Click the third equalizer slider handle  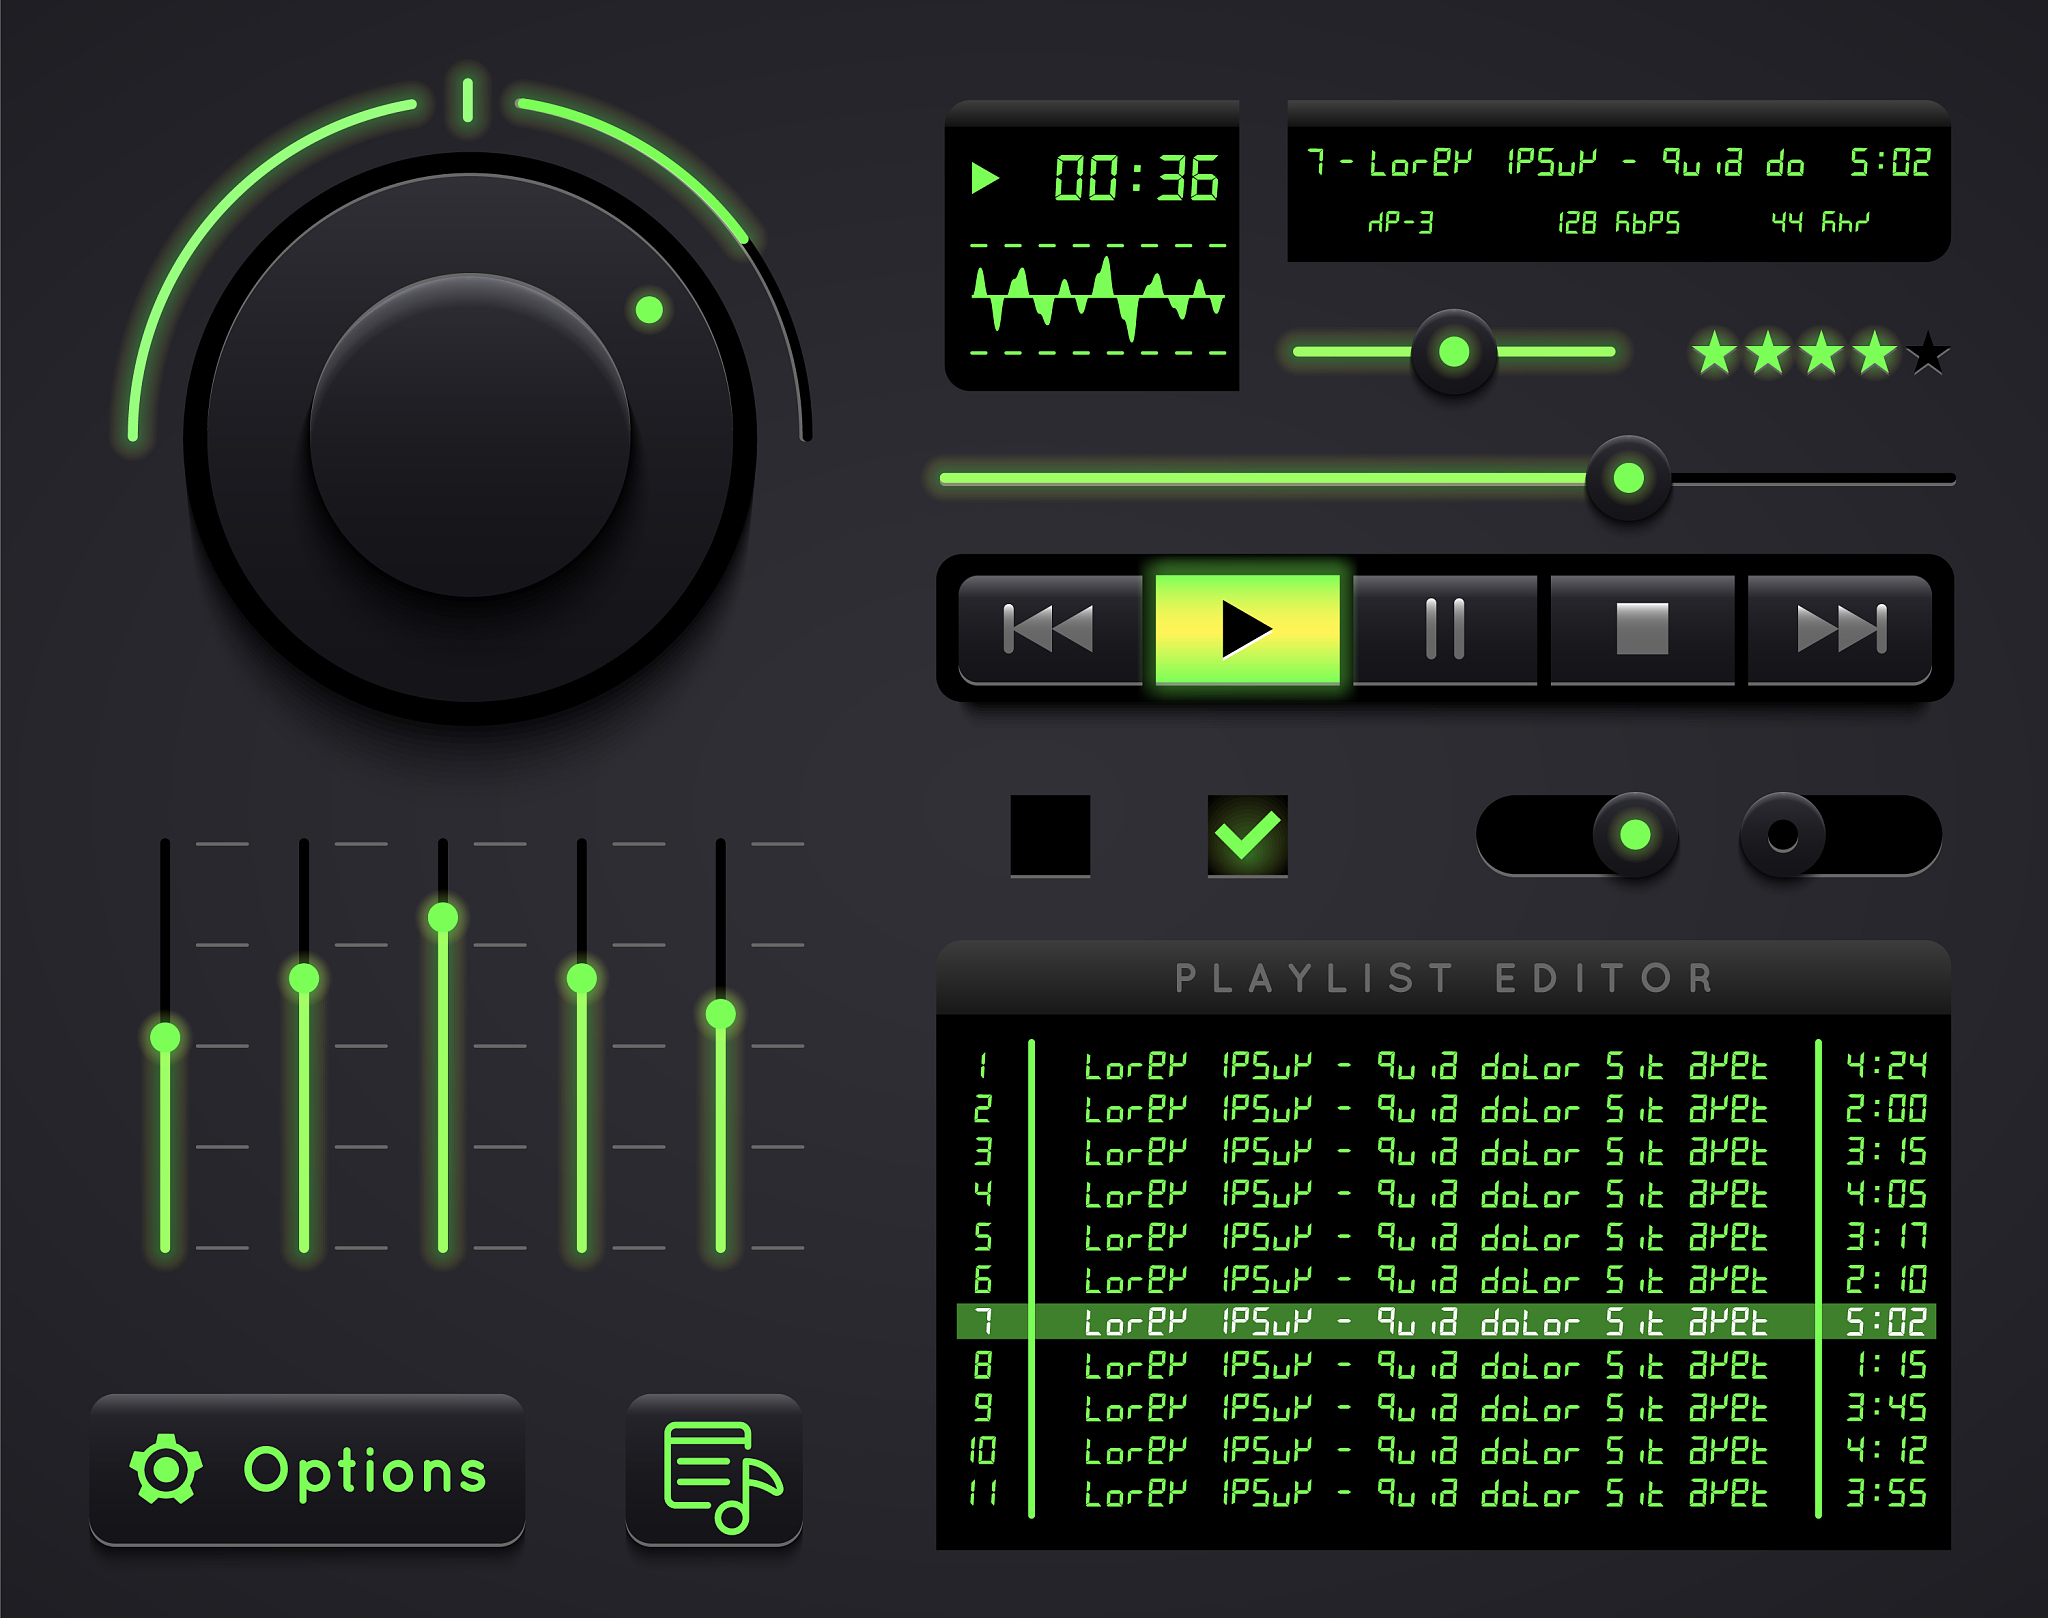443,917
